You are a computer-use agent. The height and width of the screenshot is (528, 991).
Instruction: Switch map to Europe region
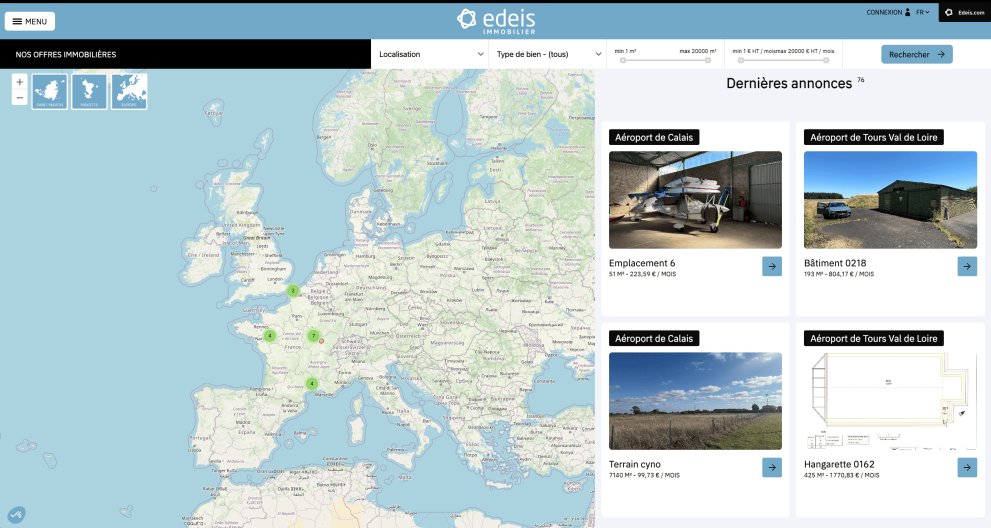tap(129, 91)
